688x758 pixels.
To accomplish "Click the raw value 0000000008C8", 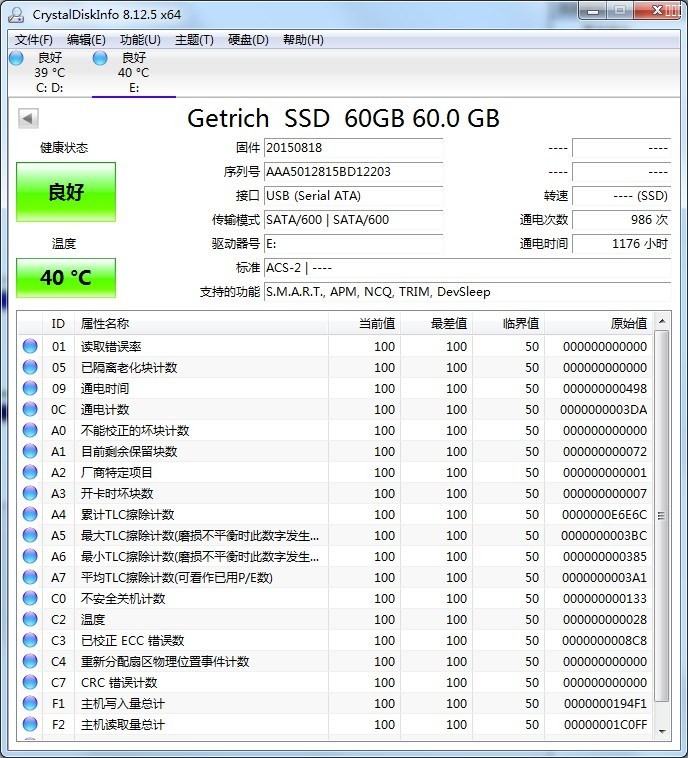I will [604, 641].
